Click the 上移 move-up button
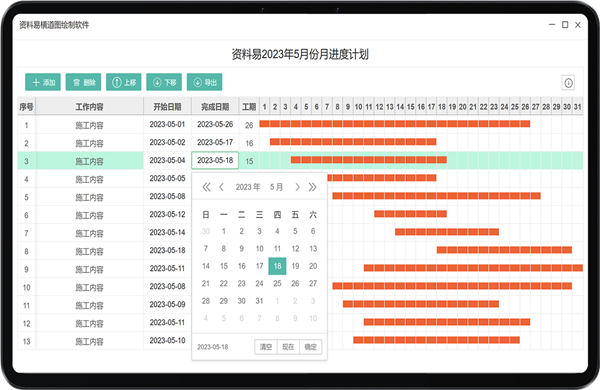The height and width of the screenshot is (390, 600). pyautogui.click(x=124, y=82)
